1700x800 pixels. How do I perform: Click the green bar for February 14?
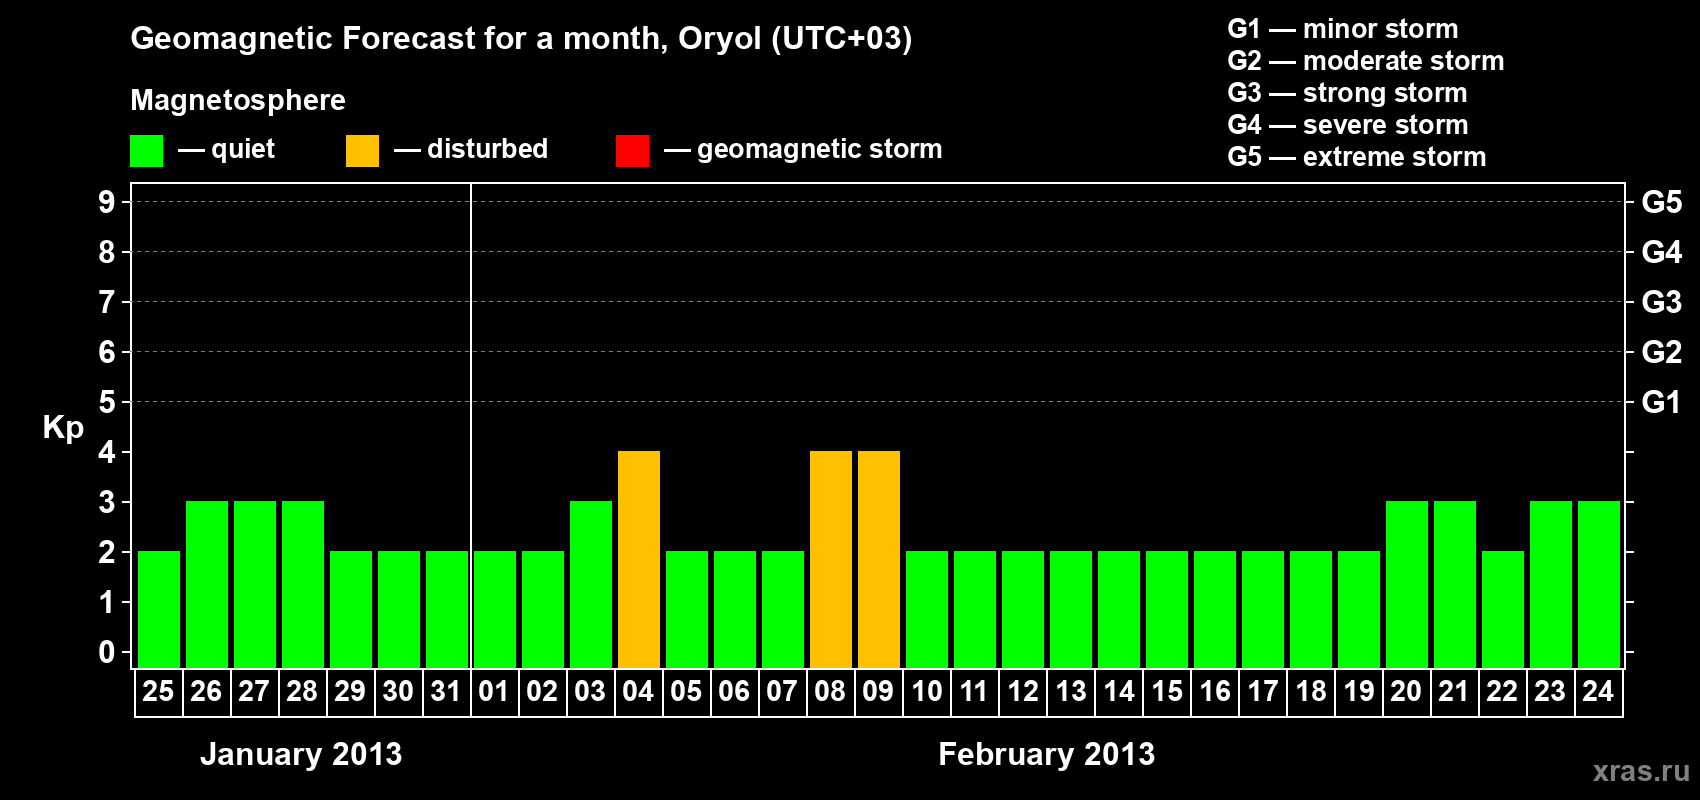1119,610
